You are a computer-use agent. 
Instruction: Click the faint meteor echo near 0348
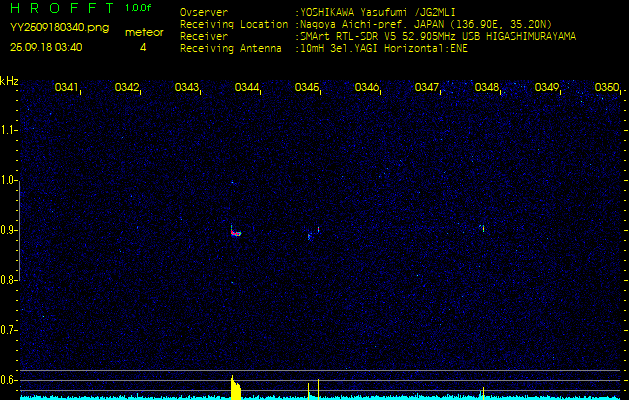(483, 228)
